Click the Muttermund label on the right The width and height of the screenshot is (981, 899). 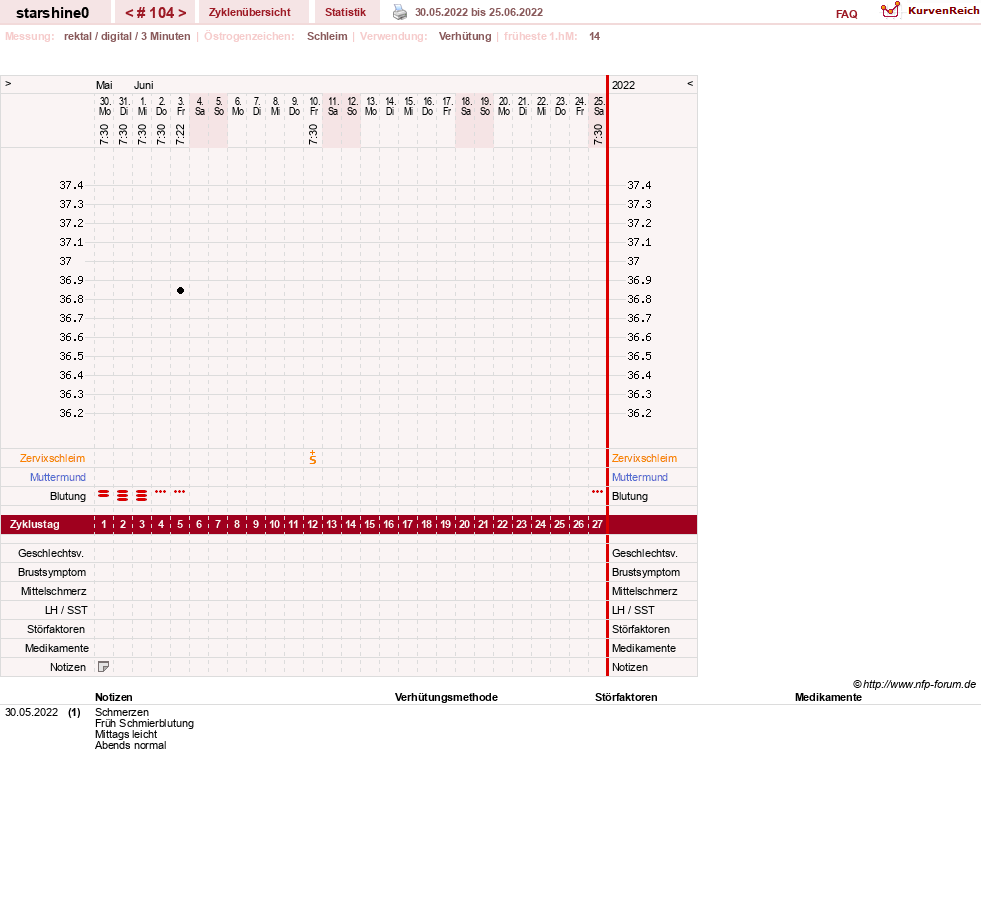pos(639,477)
